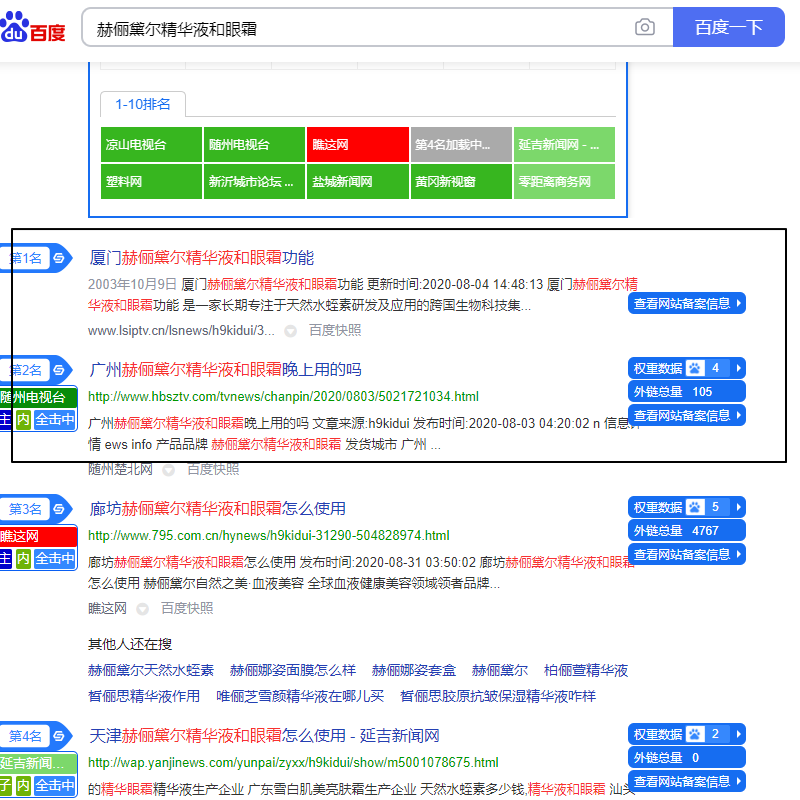The width and height of the screenshot is (800, 800).
Task: Click 查看网站备案信息 for the 第1名 result
Action: pos(687,304)
